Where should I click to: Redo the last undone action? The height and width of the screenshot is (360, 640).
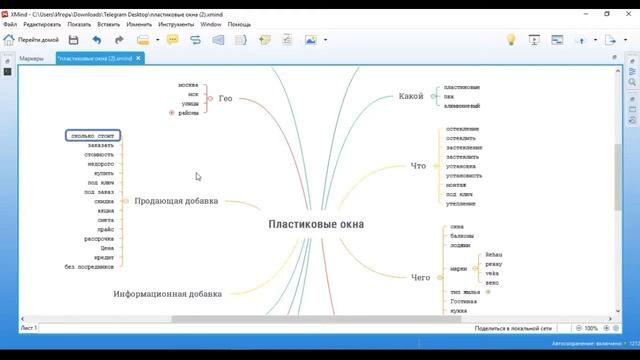click(x=119, y=40)
